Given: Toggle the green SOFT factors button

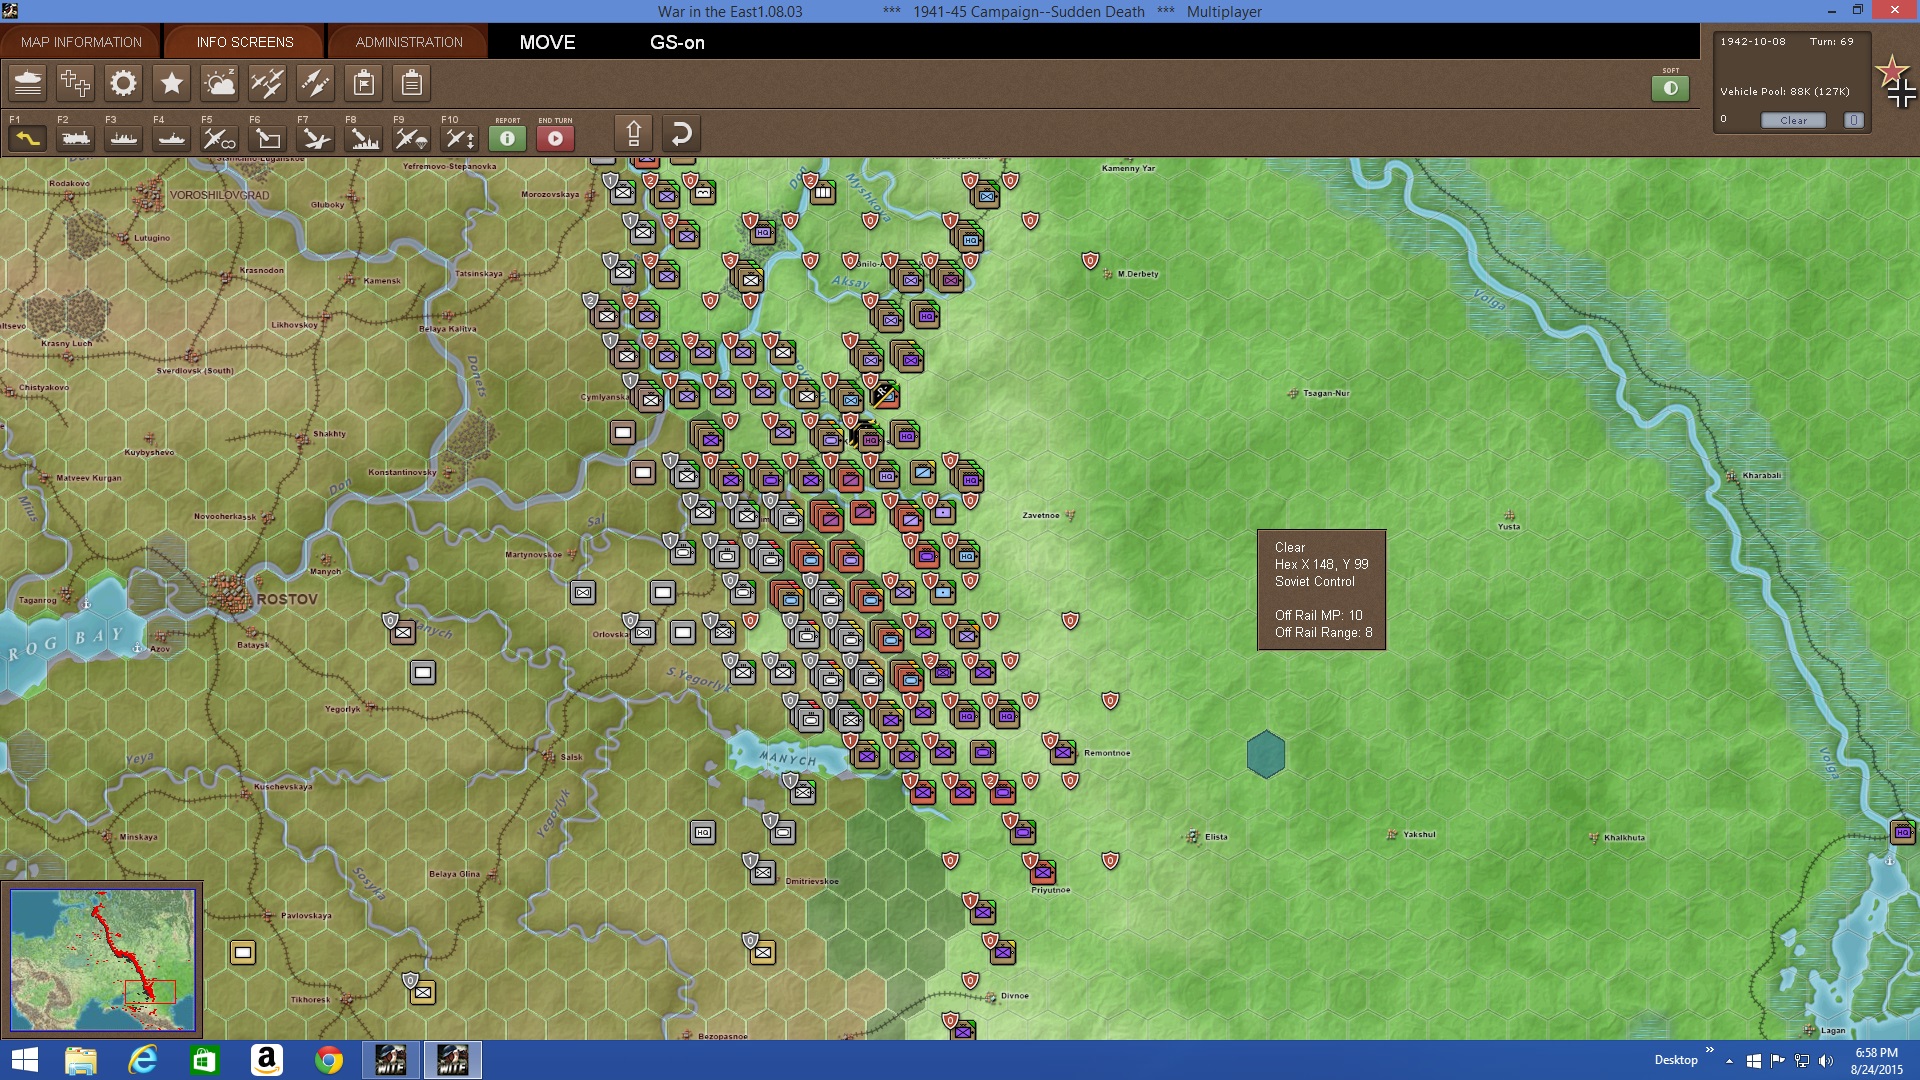Looking at the screenshot, I should point(1670,88).
